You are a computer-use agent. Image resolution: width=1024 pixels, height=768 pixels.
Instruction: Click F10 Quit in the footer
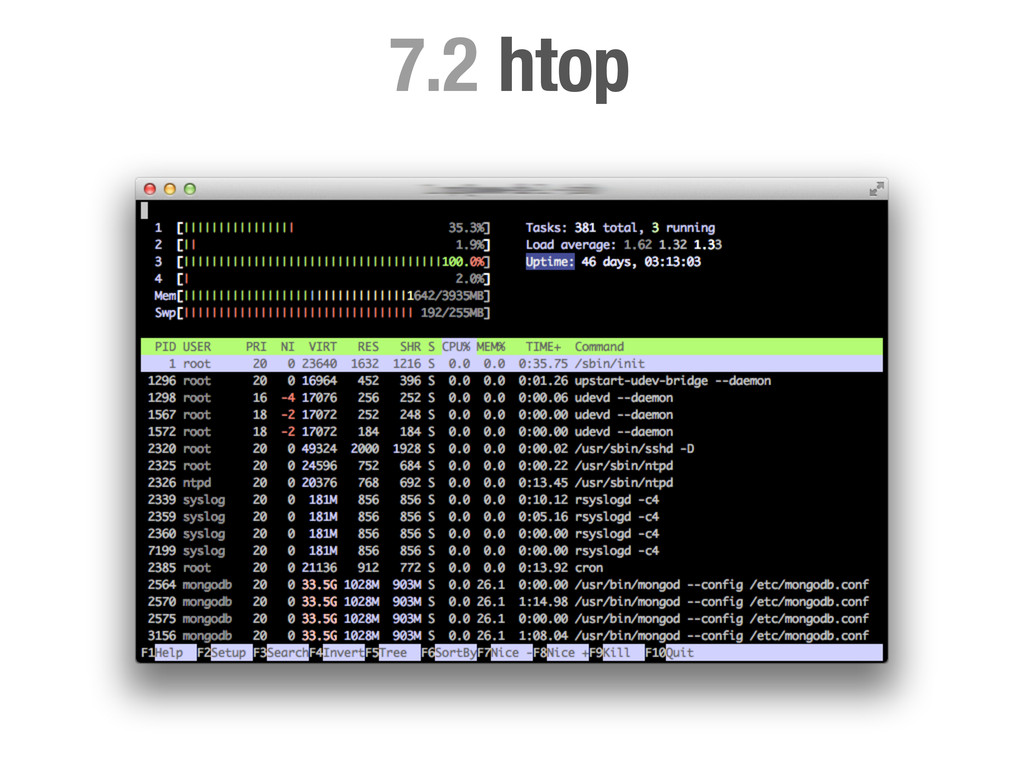tap(670, 652)
